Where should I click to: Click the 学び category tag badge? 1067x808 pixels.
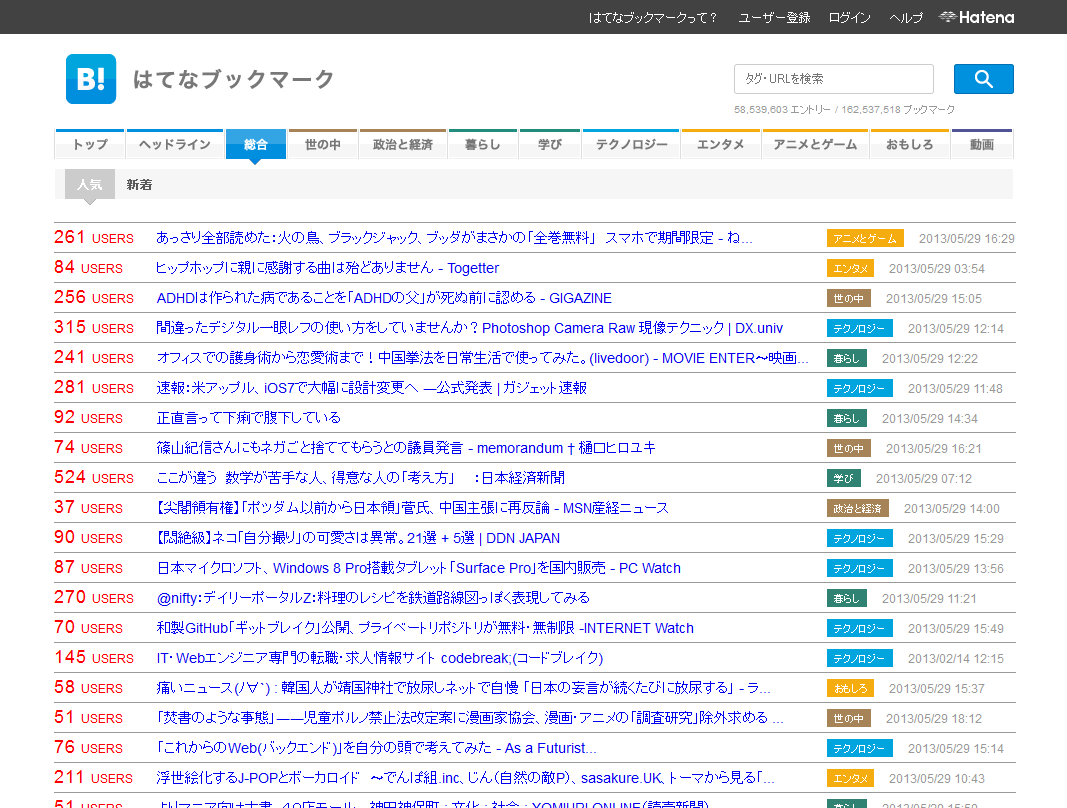point(844,478)
